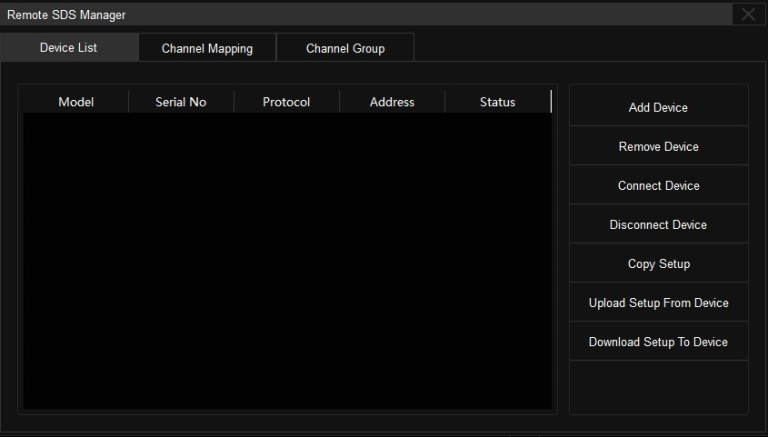Close the Remote SDS Manager window
The height and width of the screenshot is (437, 768).
point(749,14)
